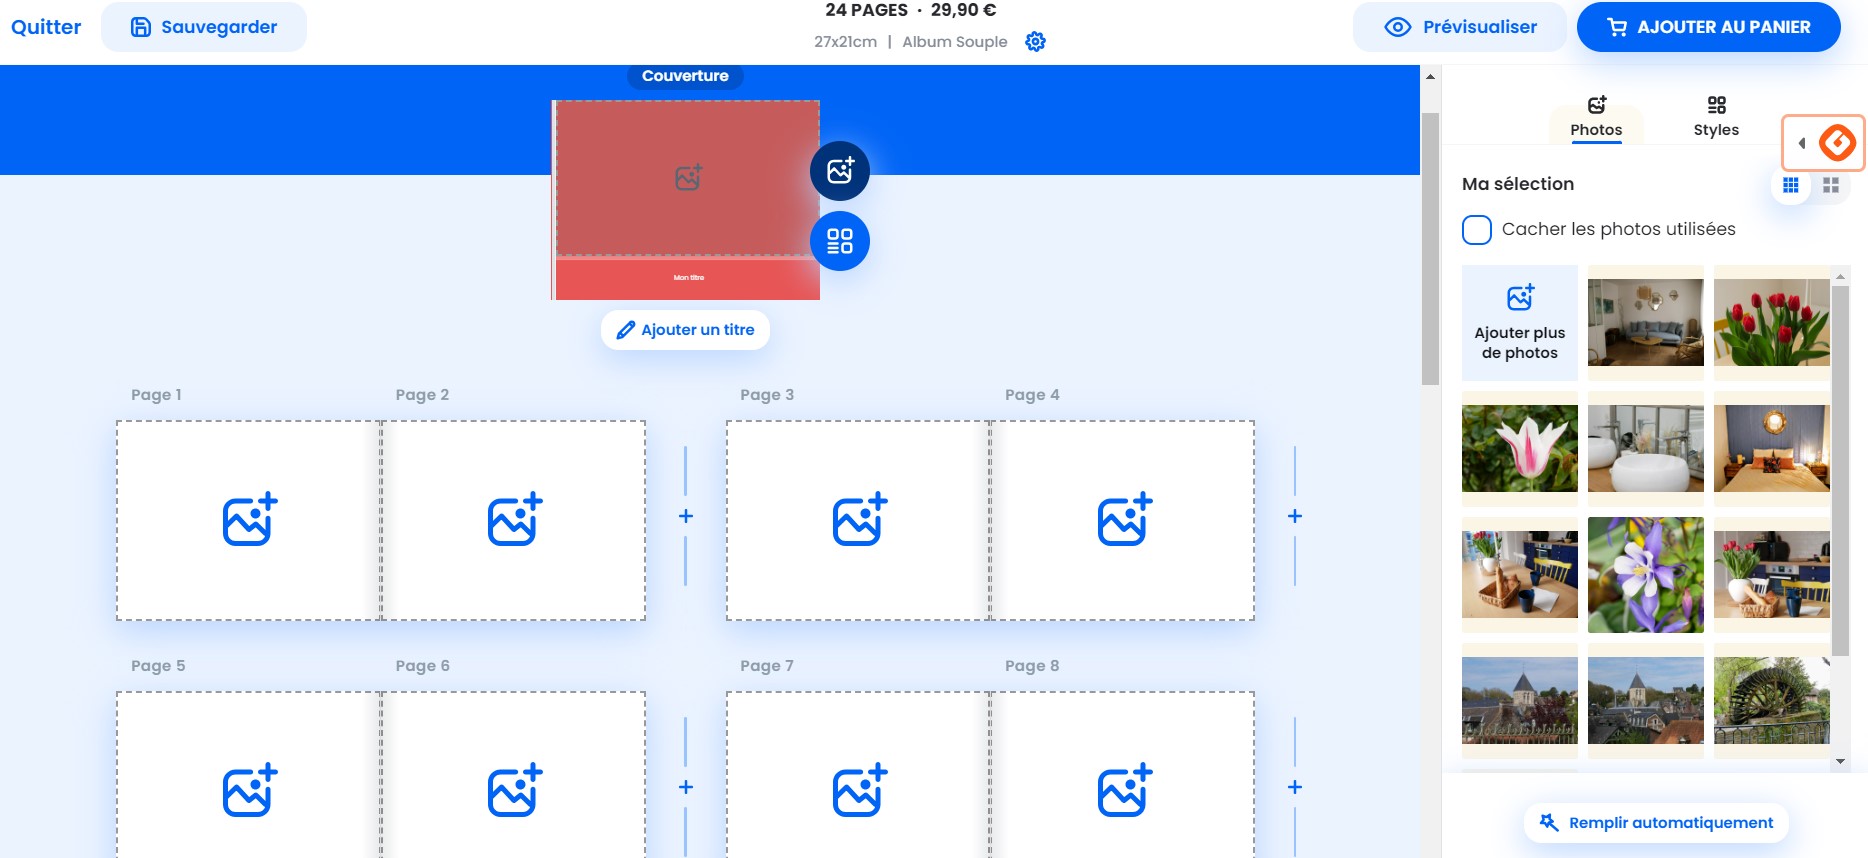
Task: Add a photo to Page 1
Action: click(249, 520)
